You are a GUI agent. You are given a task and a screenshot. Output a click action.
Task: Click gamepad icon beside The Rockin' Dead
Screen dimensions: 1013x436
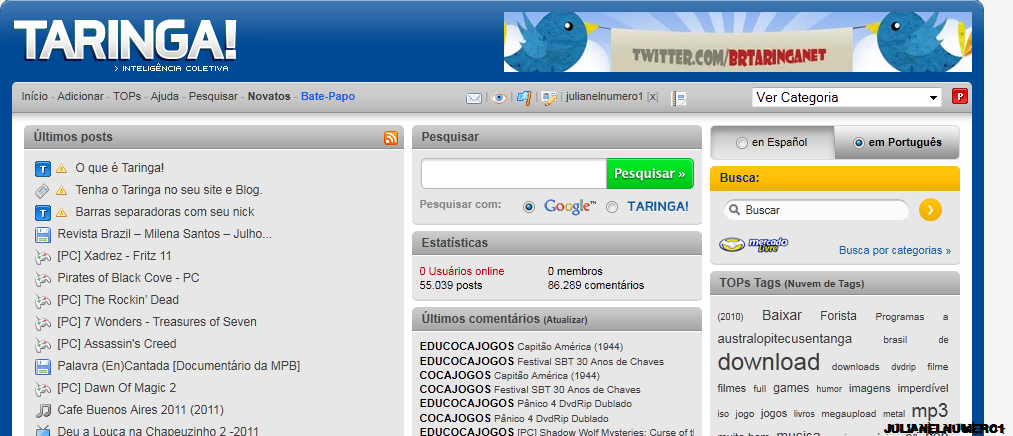point(43,301)
